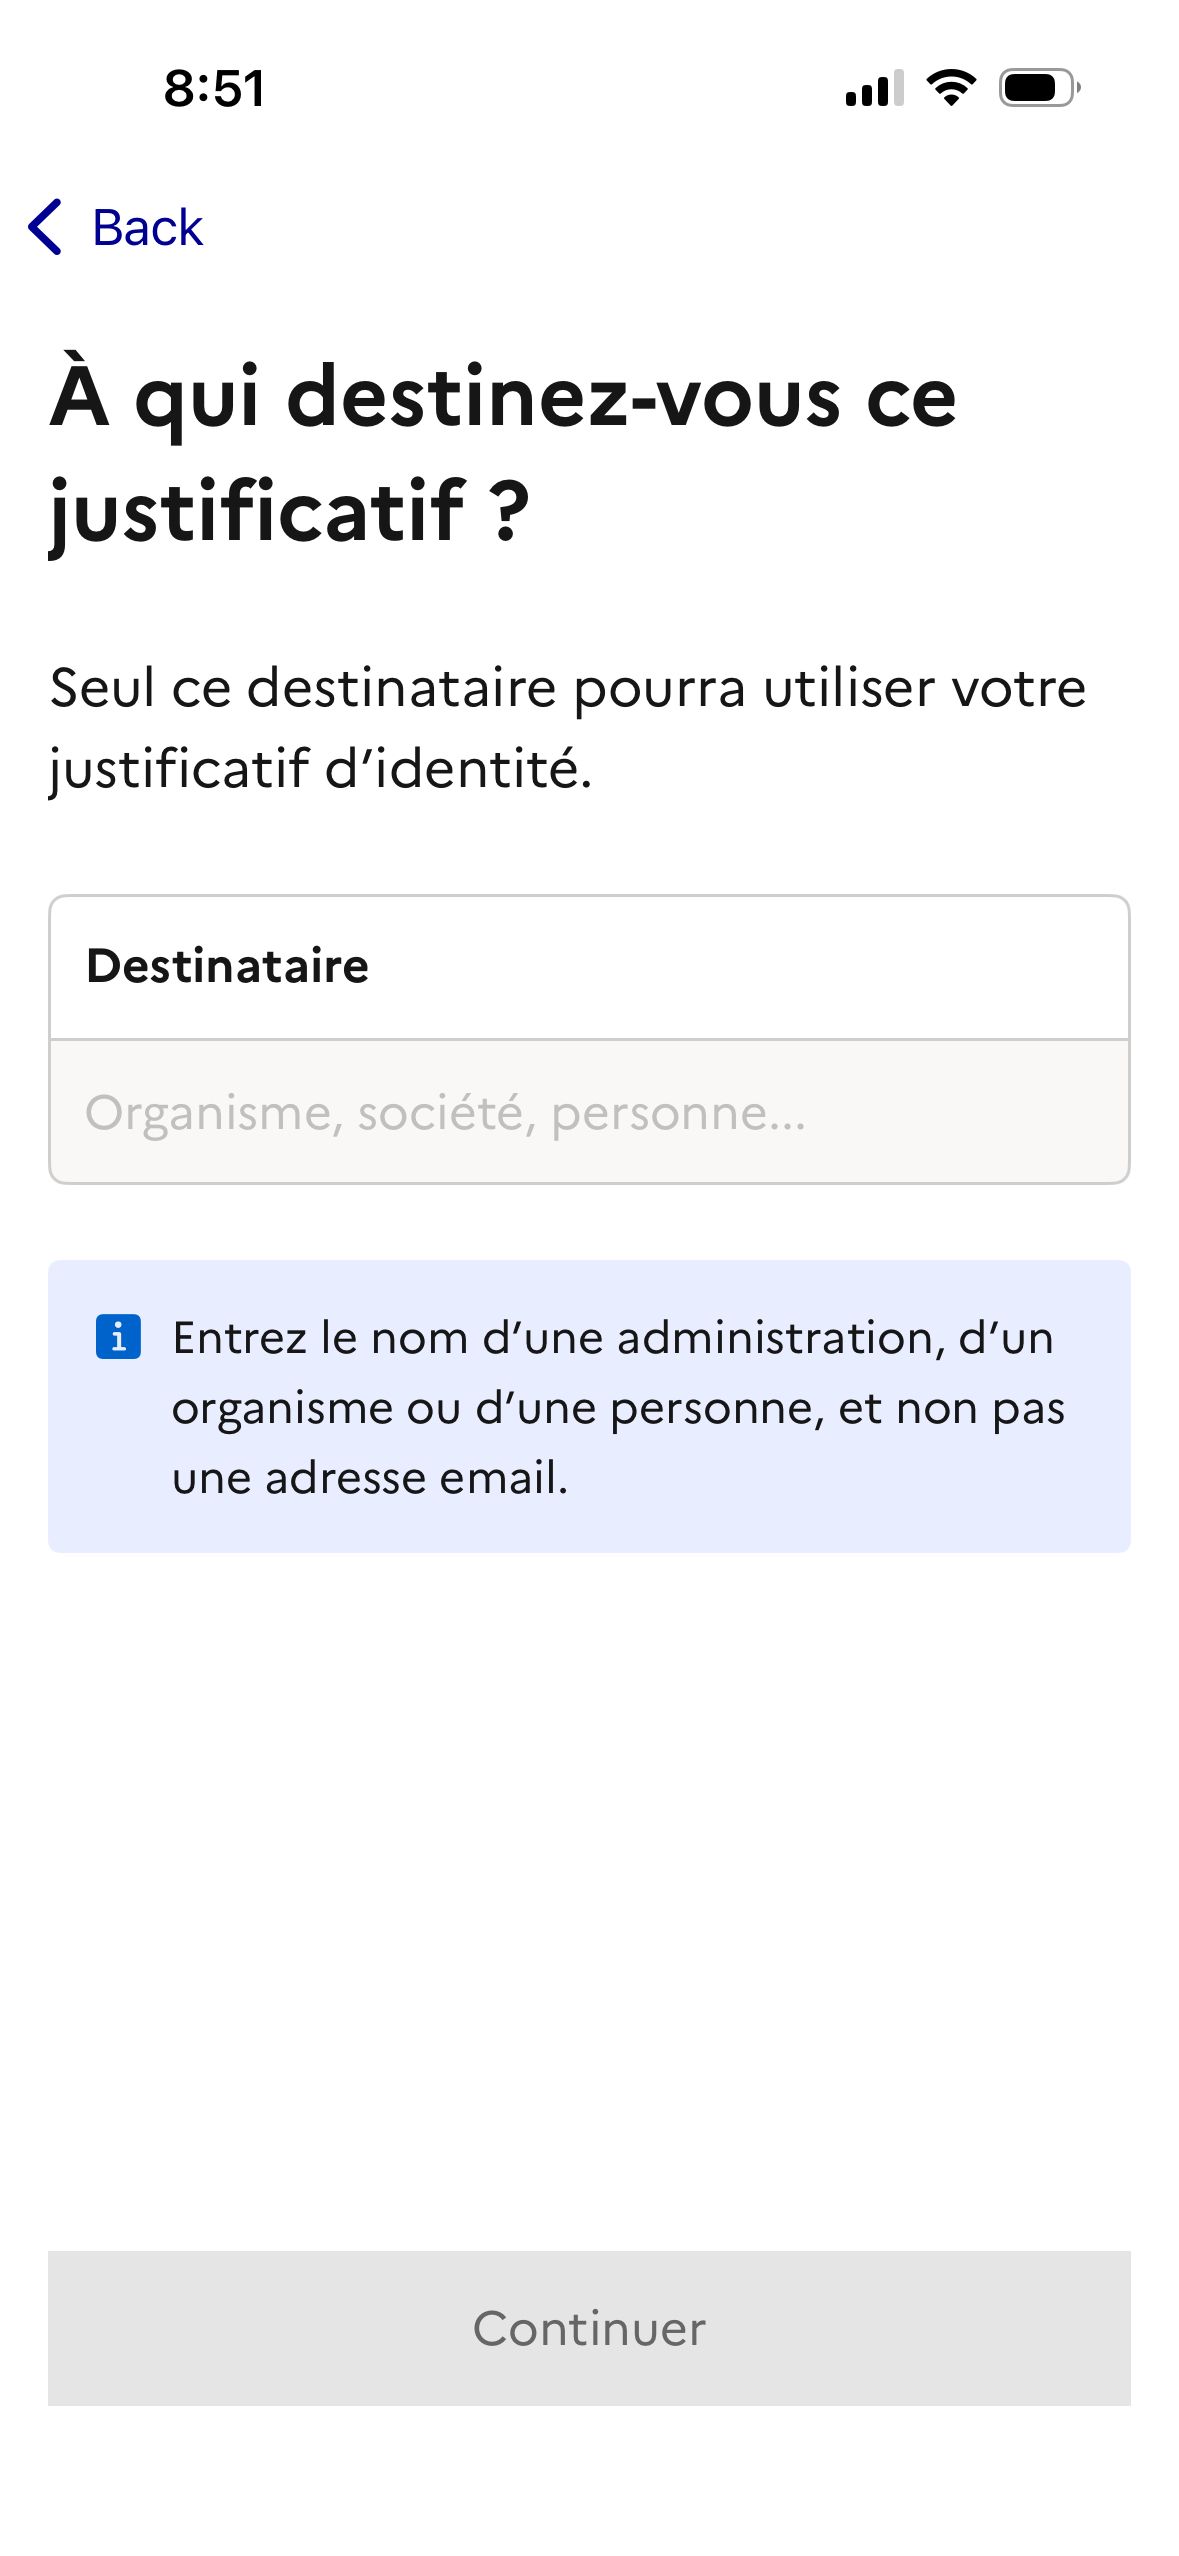Screen dimensions: 1179x2556
Task: Click the 8:51 clock in status bar
Action: point(215,88)
